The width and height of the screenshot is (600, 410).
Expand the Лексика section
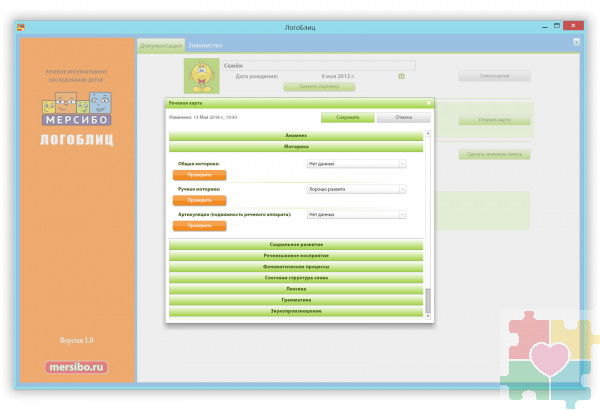[x=296, y=289]
